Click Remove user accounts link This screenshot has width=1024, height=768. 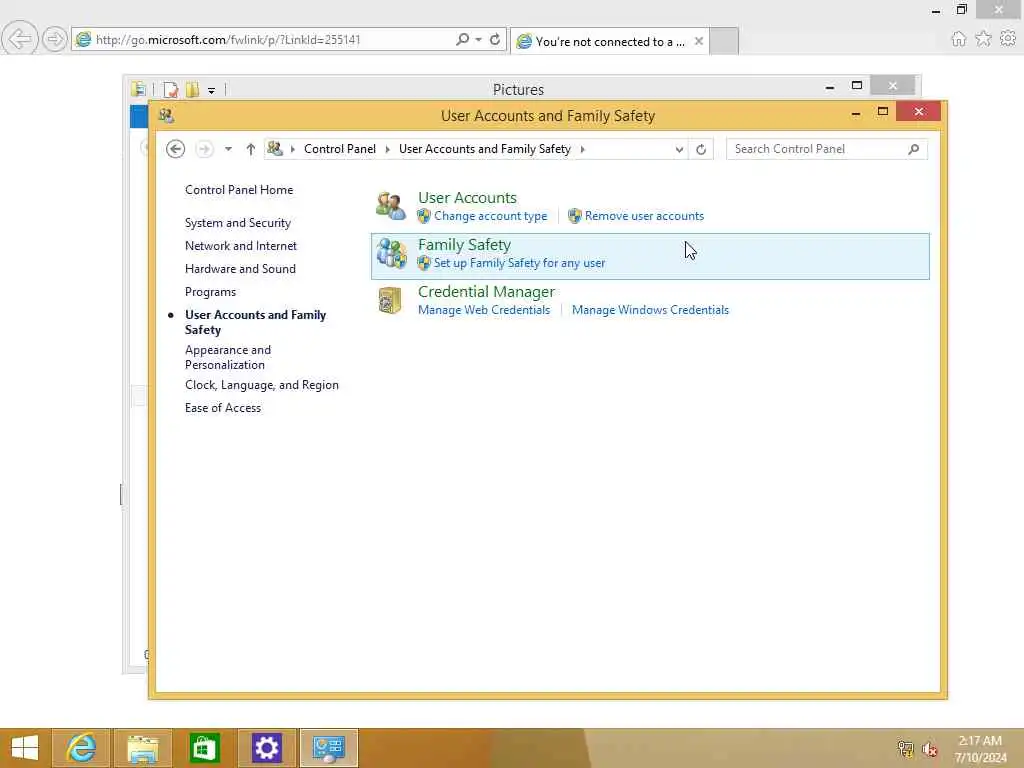point(644,216)
